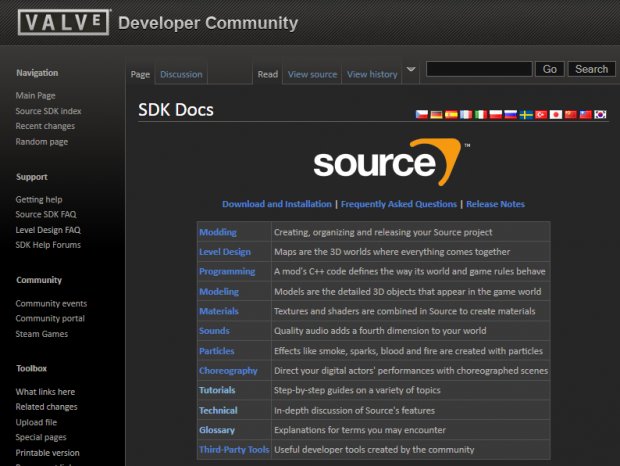Switch to the Page tab
The height and width of the screenshot is (466, 620).
[140, 74]
